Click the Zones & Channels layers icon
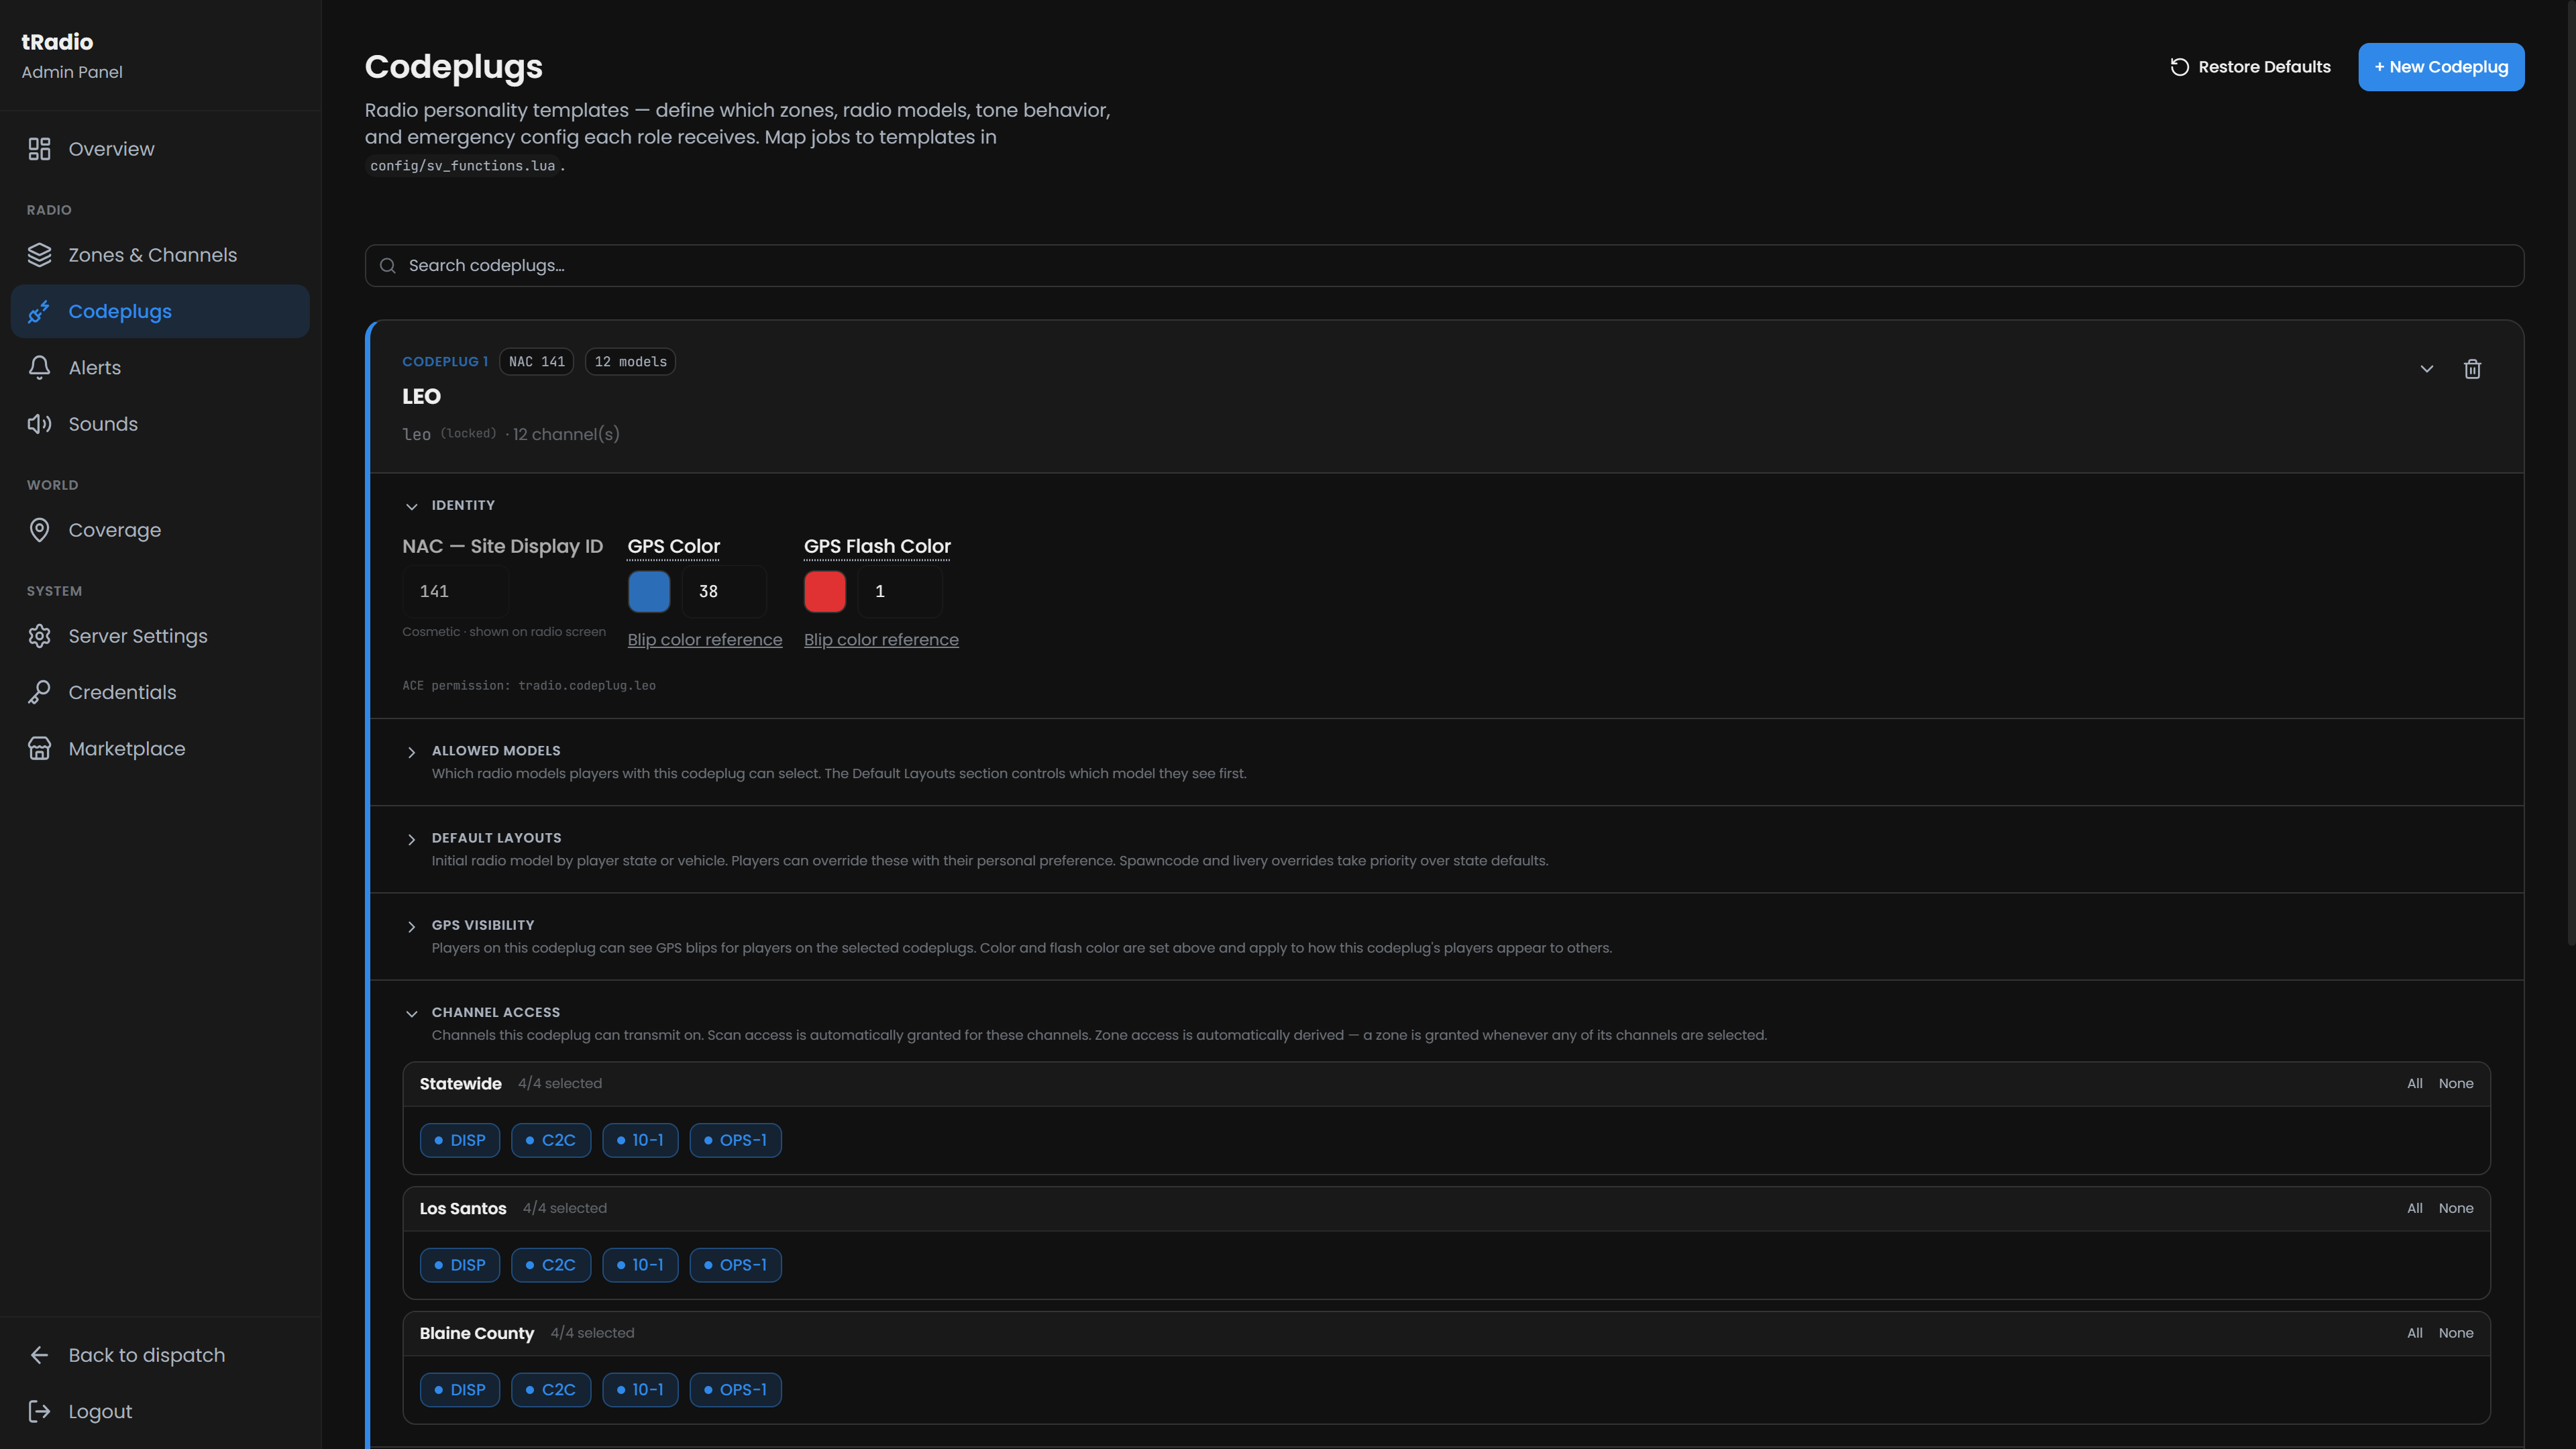This screenshot has height=1449, width=2576. point(39,255)
